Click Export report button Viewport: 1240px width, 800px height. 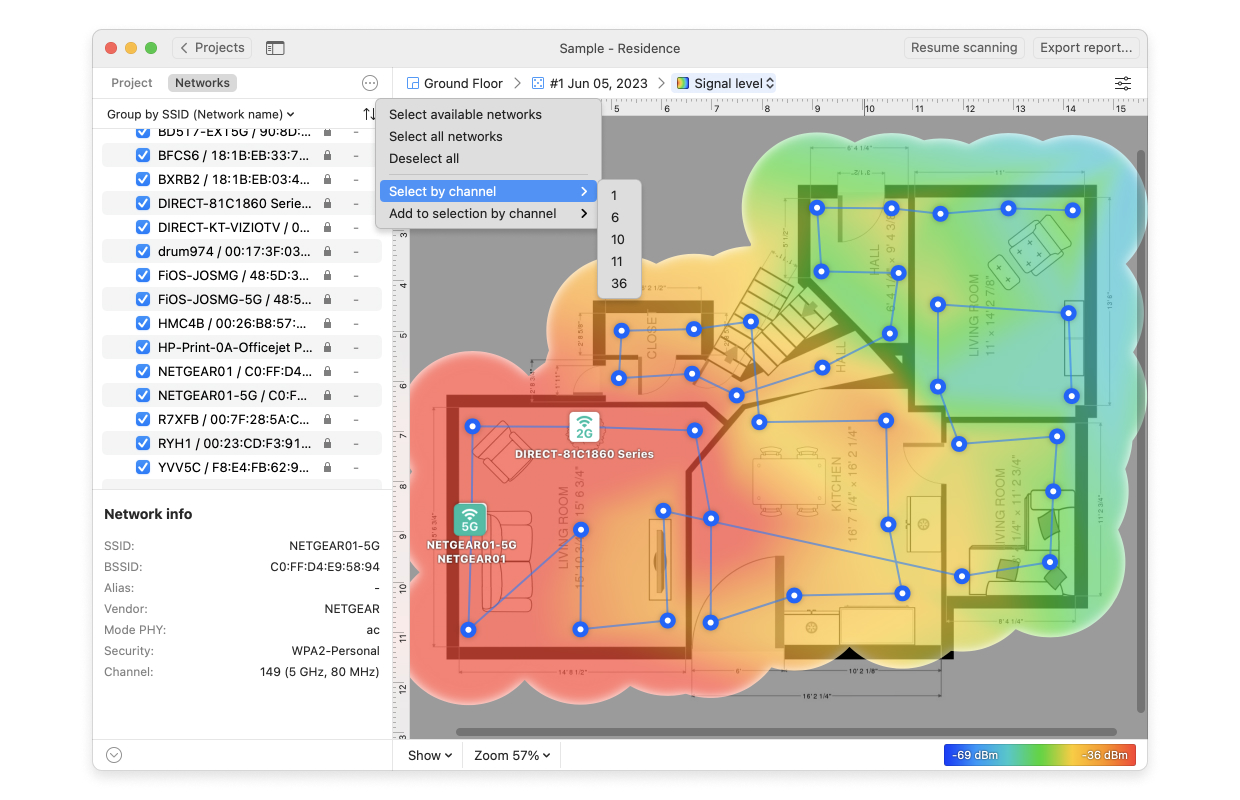1086,48
